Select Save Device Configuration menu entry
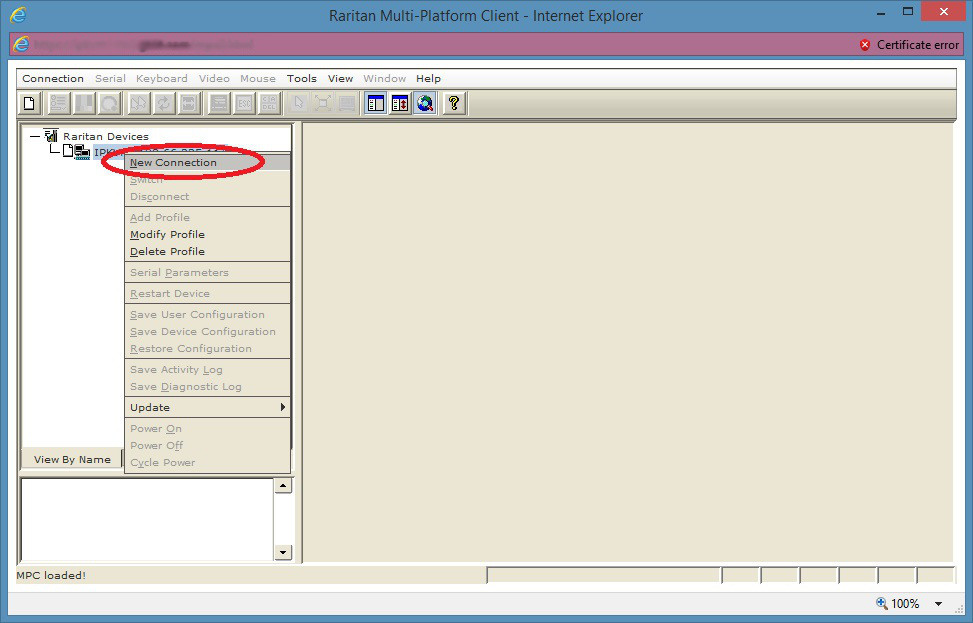Image resolution: width=973 pixels, height=623 pixels. coord(207,331)
